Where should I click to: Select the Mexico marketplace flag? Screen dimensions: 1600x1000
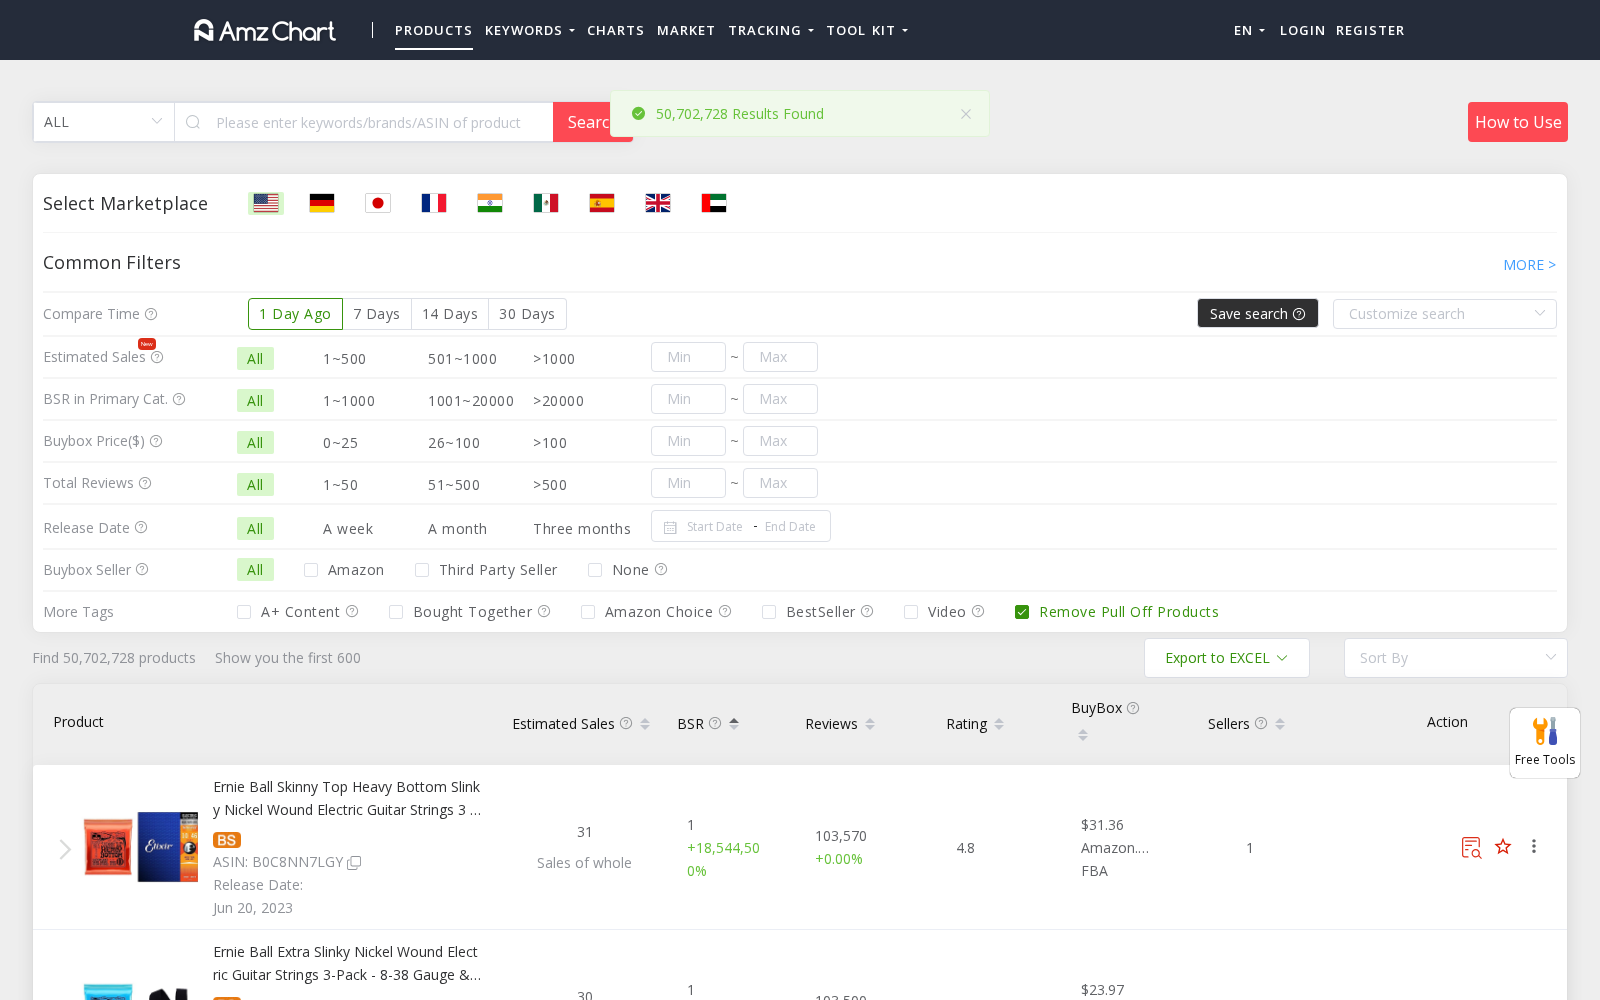[546, 203]
